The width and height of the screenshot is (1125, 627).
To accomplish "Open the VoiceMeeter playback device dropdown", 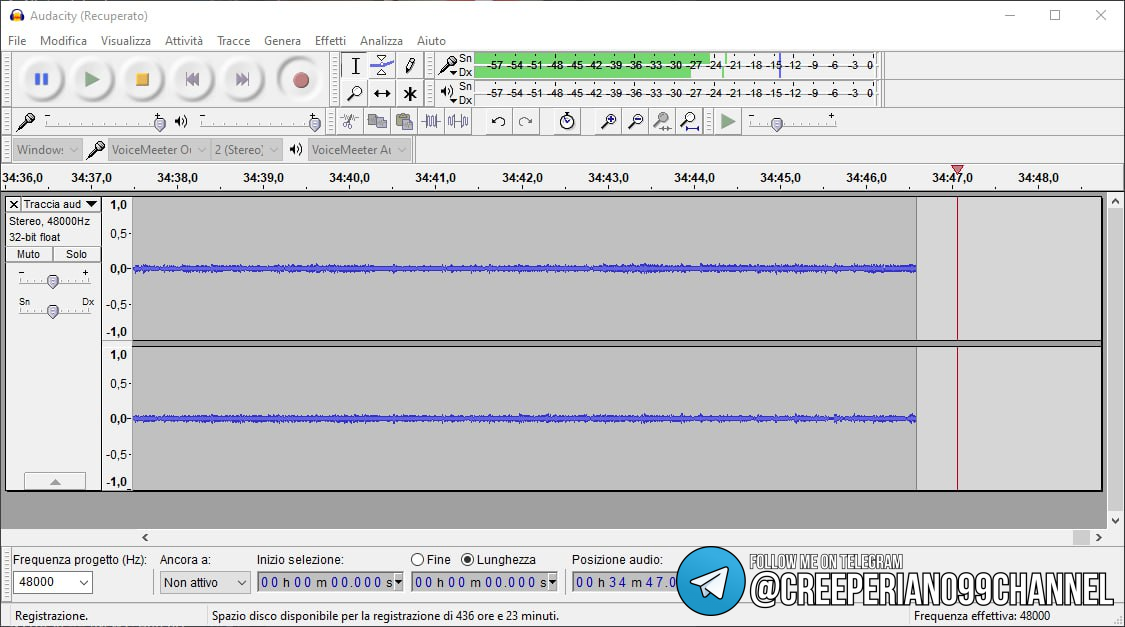I will point(359,150).
